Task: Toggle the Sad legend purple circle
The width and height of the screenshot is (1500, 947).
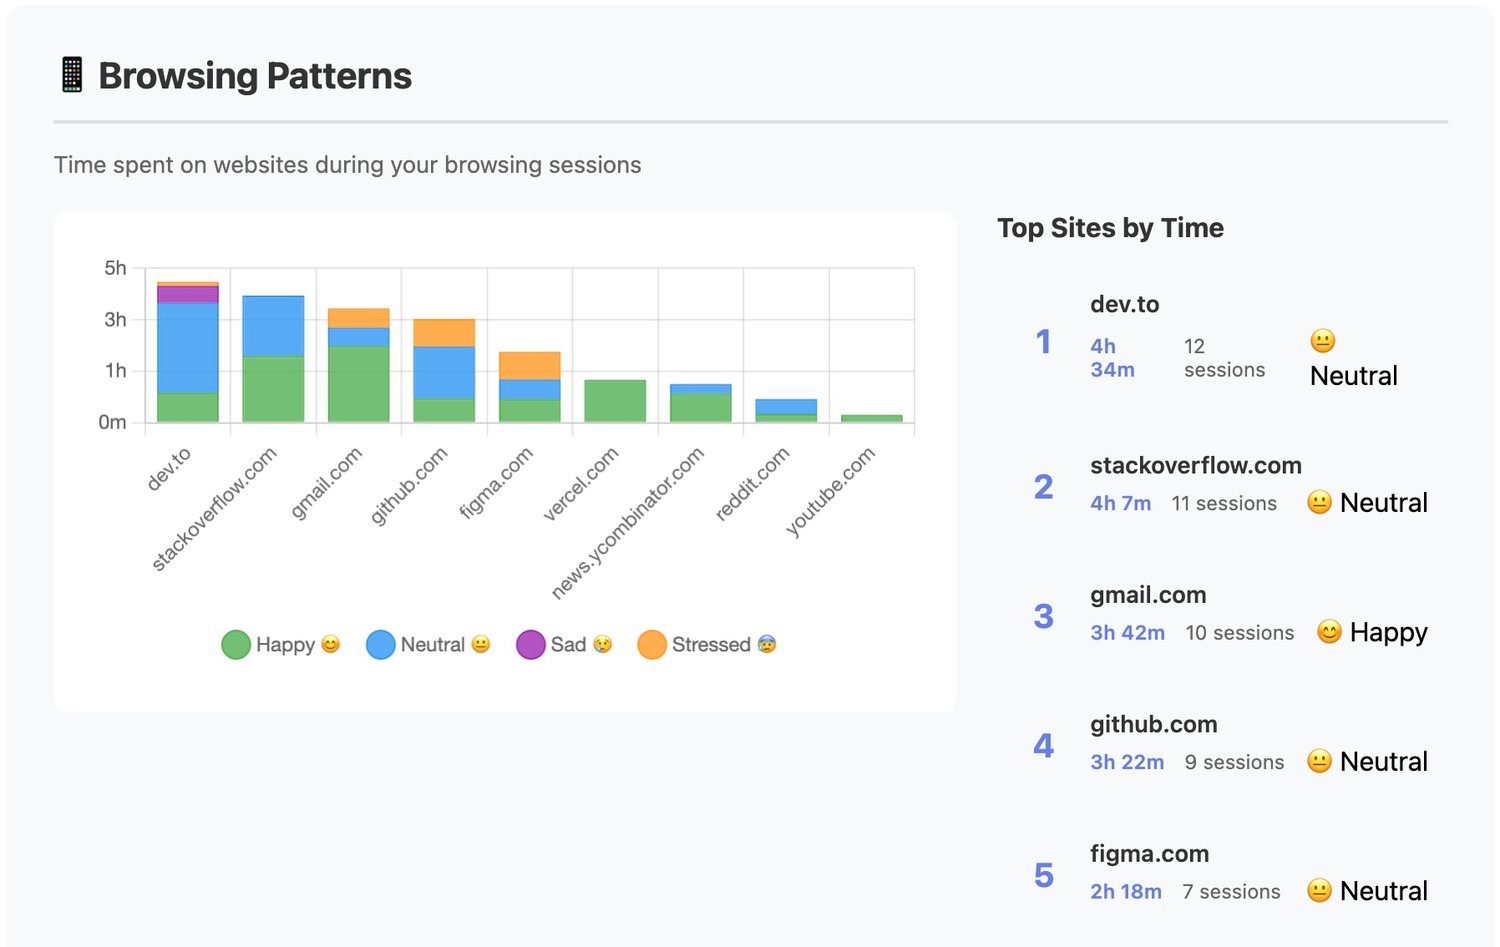Action: click(530, 645)
